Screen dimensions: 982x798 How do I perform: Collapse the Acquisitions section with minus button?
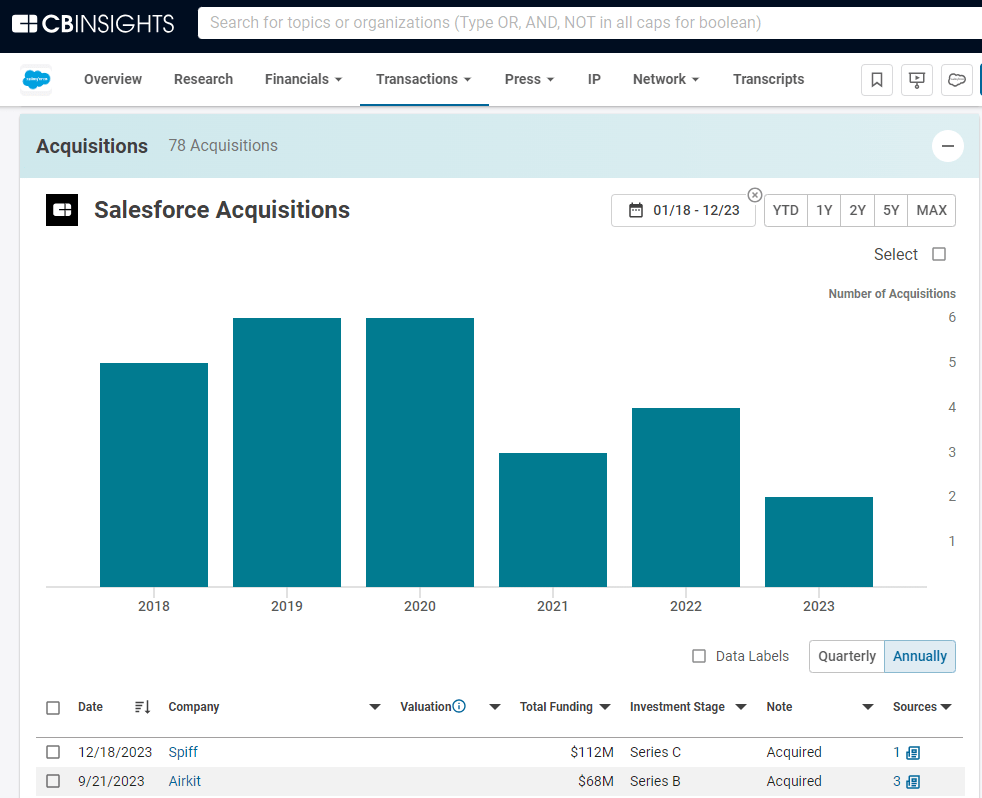[x=948, y=146]
